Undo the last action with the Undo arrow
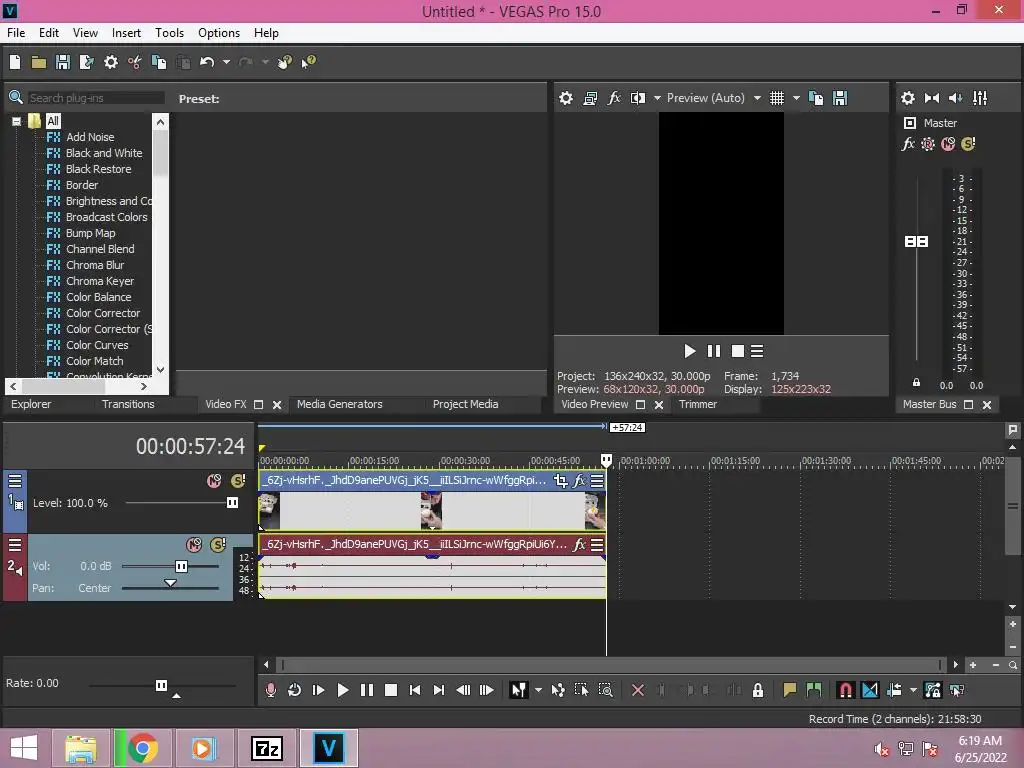 [207, 62]
